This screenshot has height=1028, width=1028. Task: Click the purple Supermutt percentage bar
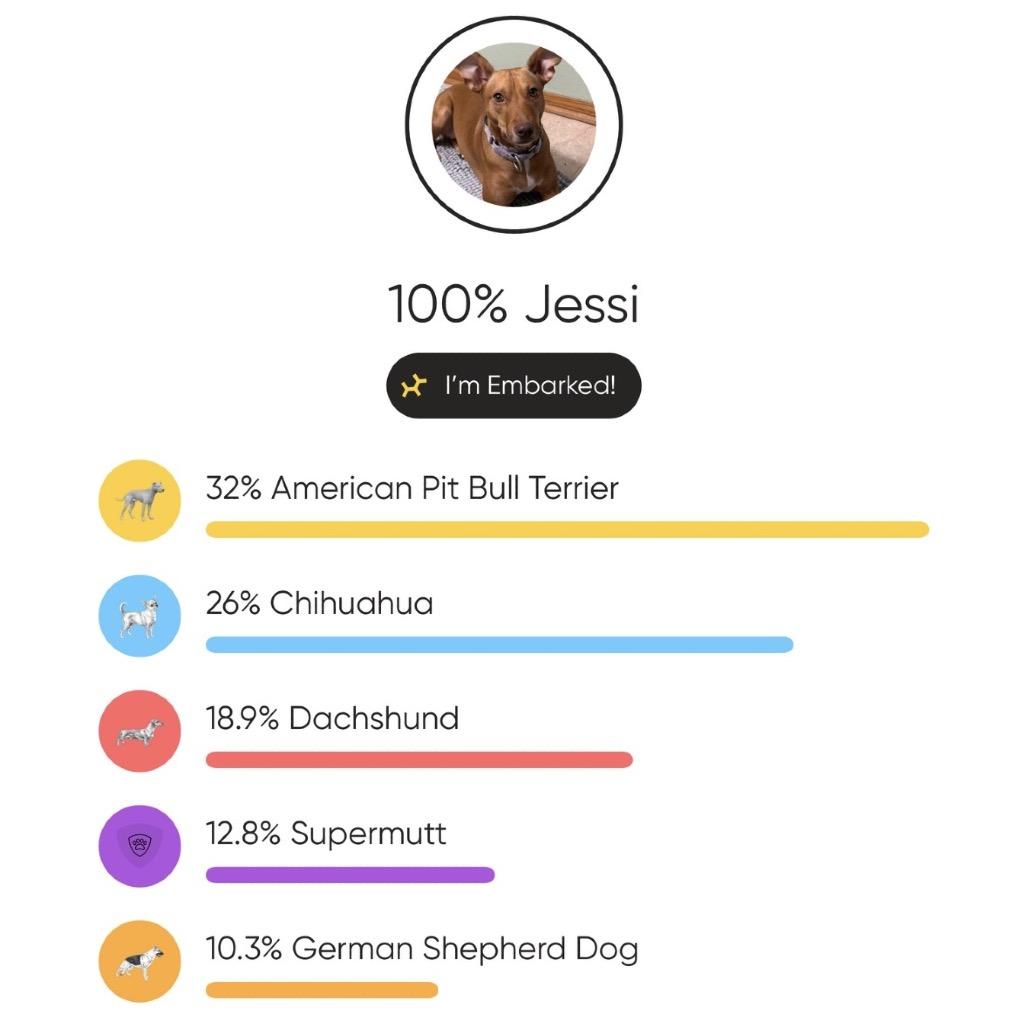350,875
